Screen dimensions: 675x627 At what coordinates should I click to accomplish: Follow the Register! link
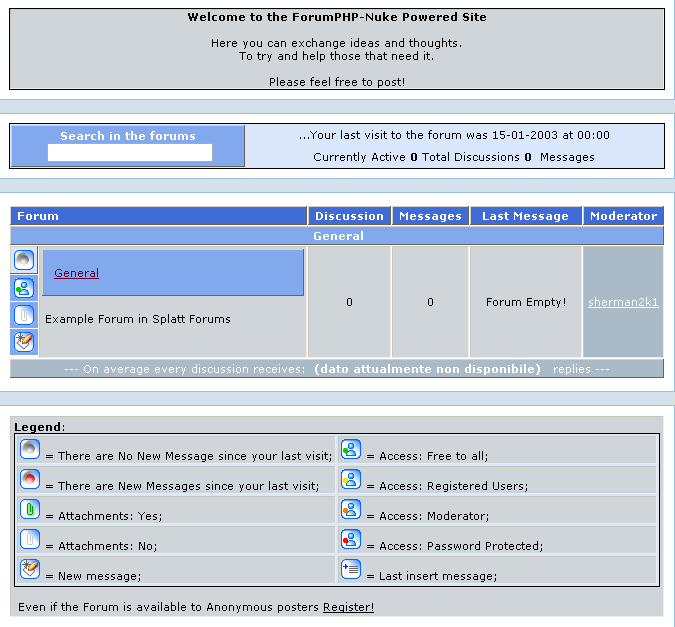tap(348, 607)
